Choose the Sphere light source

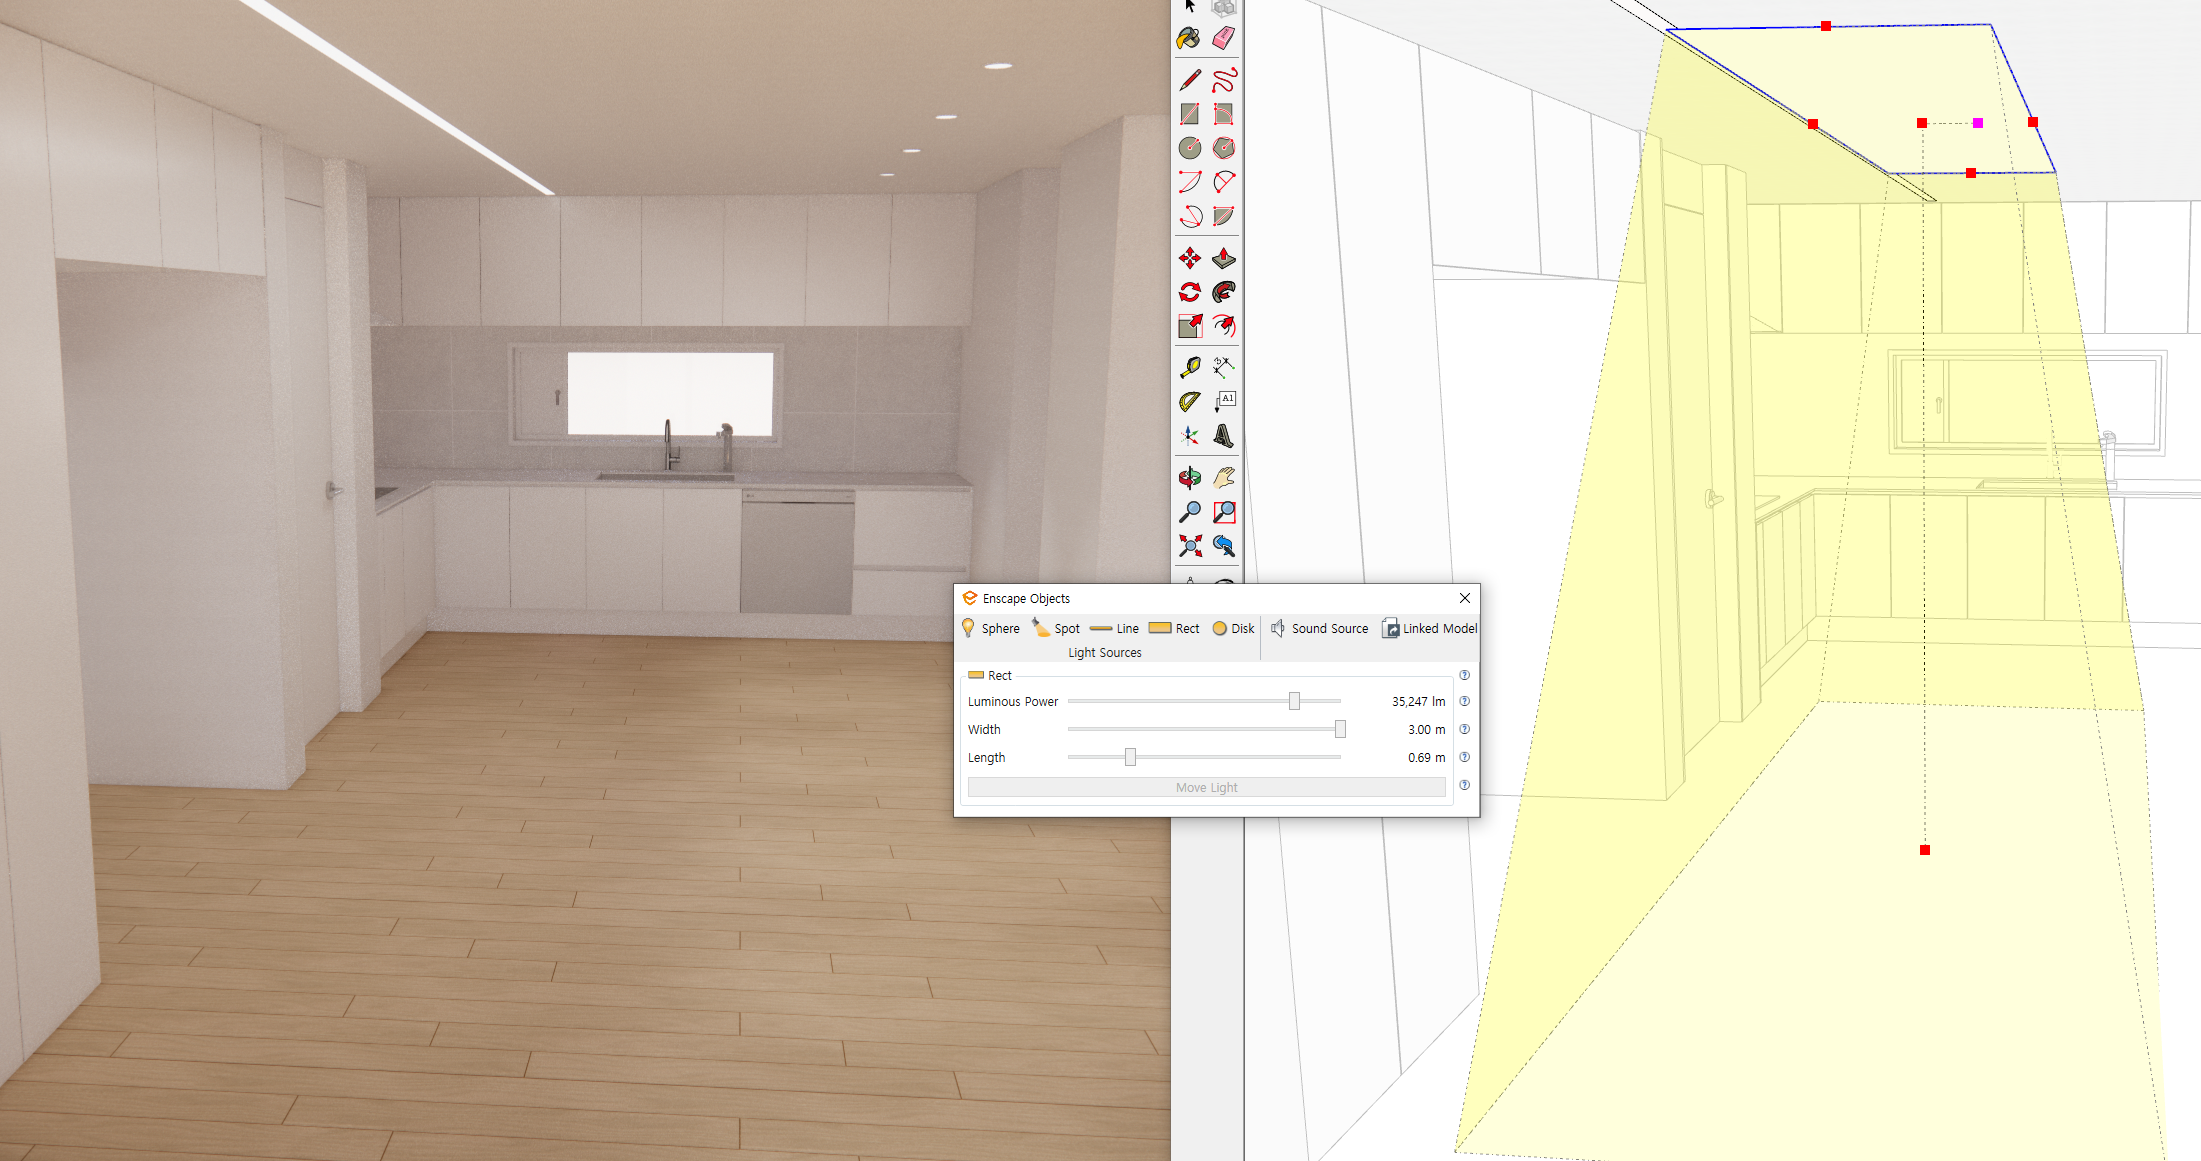point(990,628)
